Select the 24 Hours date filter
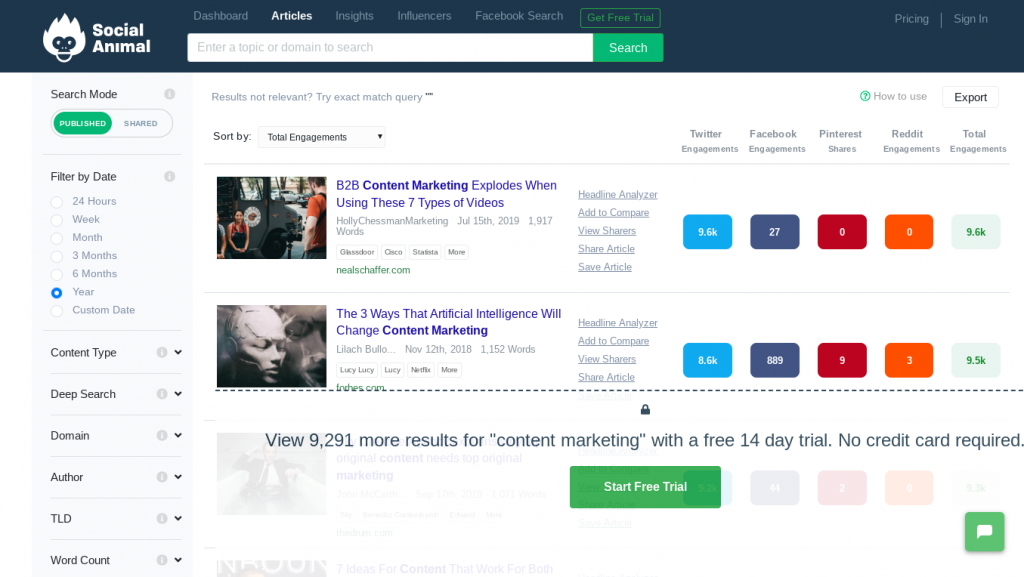 click(x=57, y=202)
